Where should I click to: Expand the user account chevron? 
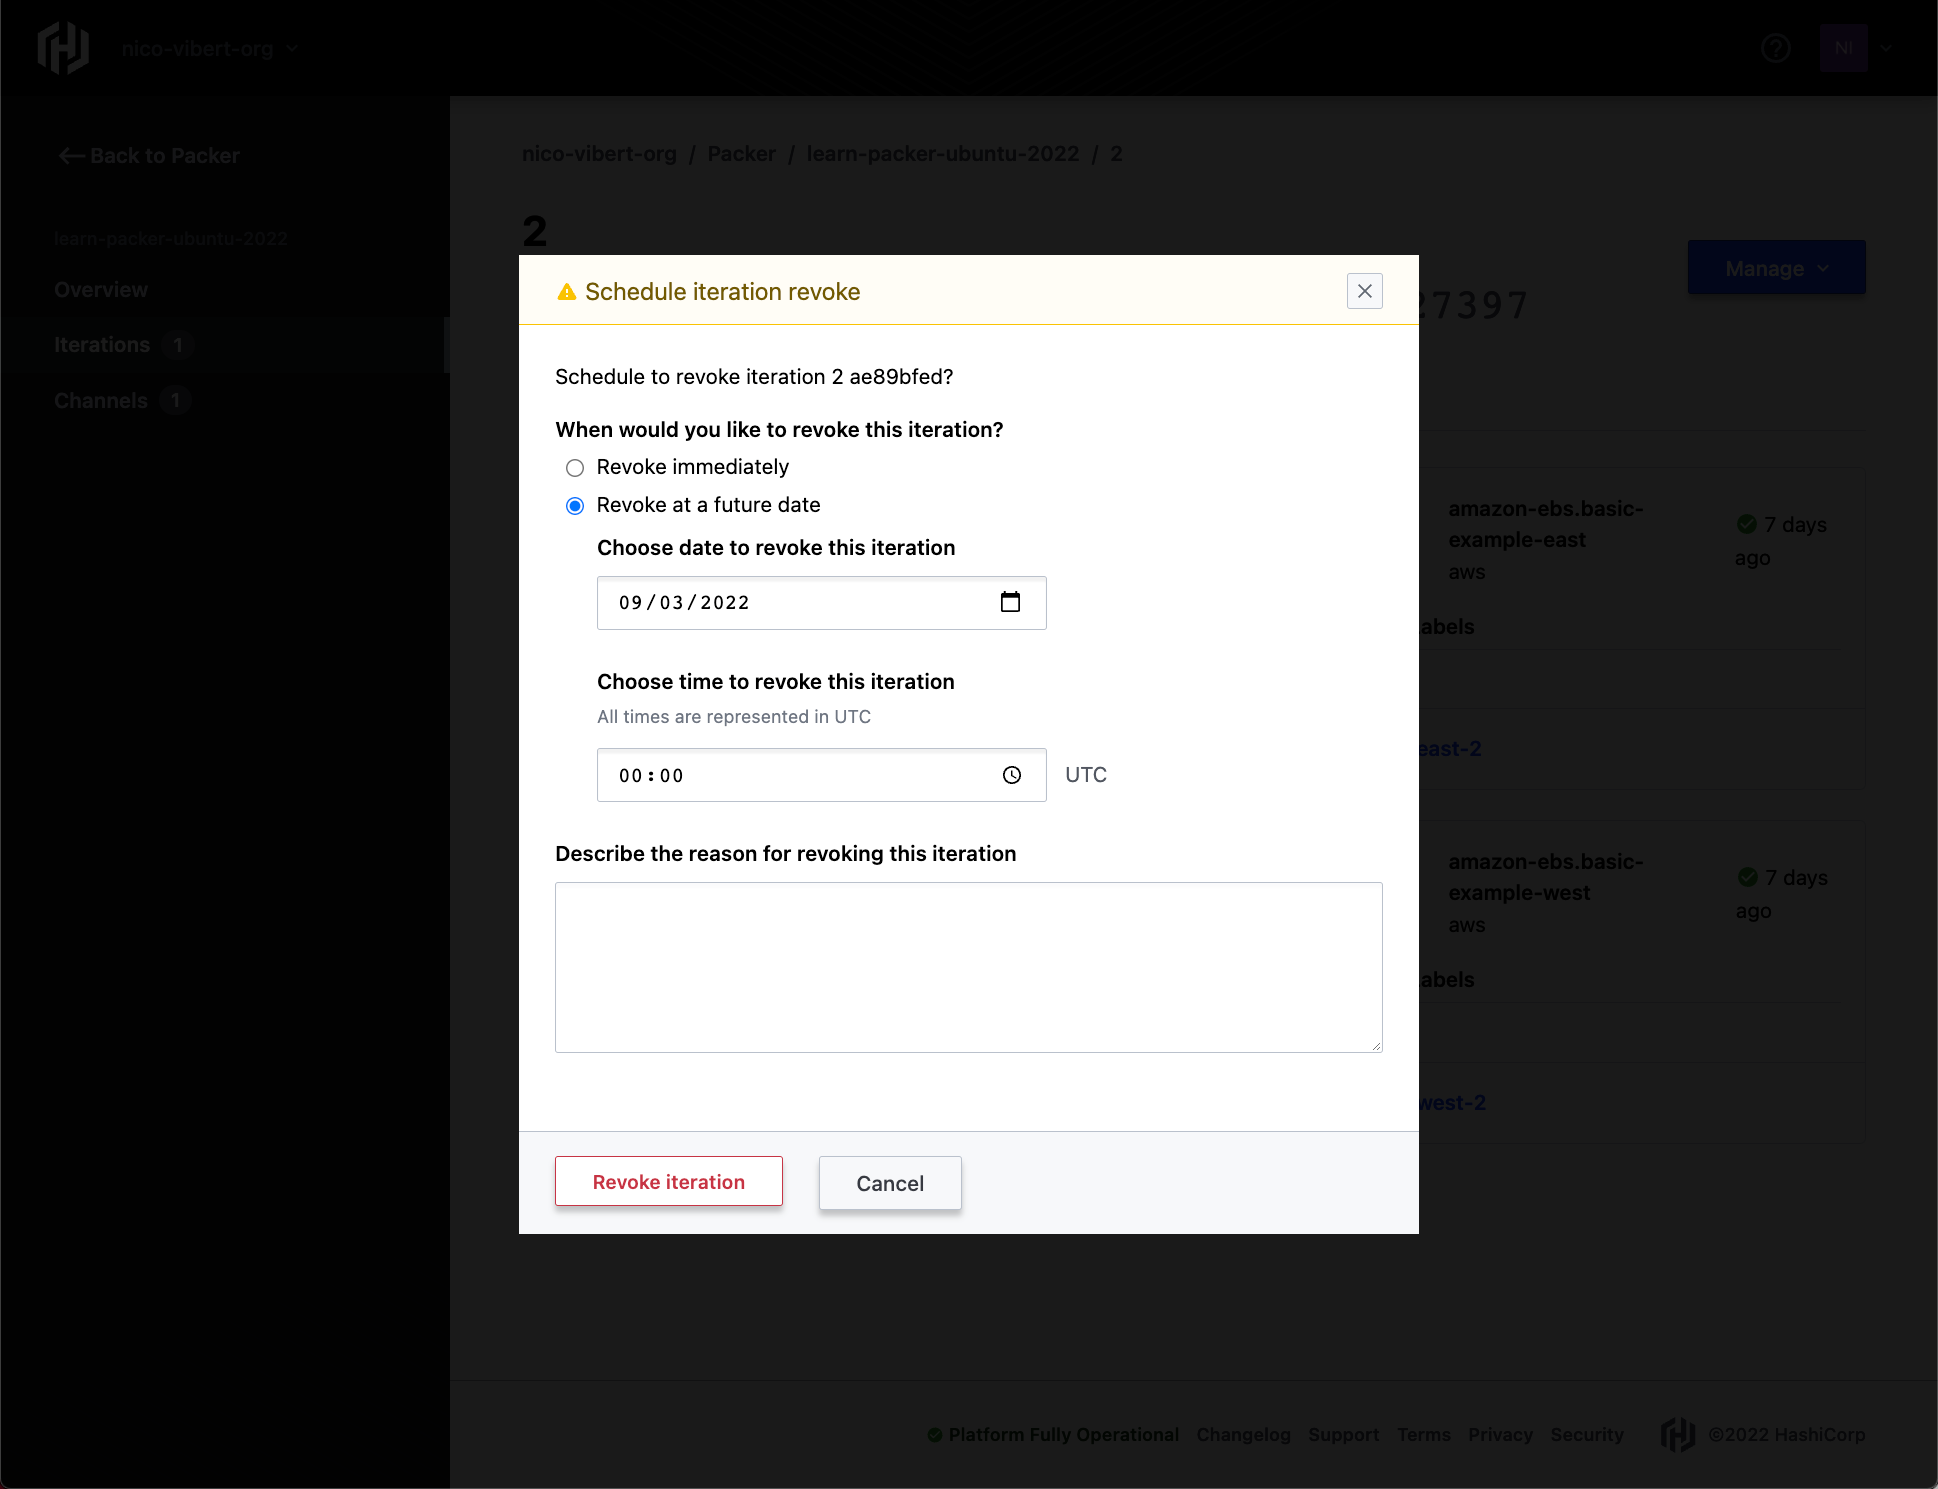pos(1886,48)
